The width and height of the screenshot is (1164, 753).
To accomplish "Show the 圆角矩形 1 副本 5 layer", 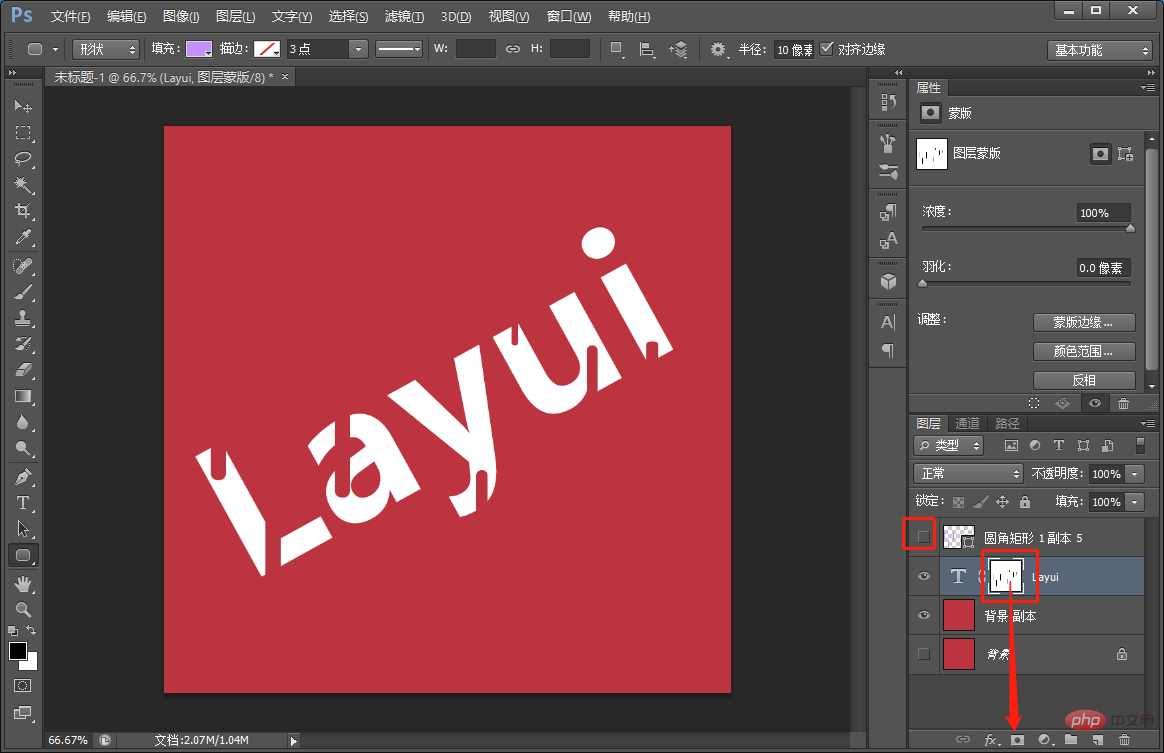I will coord(923,536).
